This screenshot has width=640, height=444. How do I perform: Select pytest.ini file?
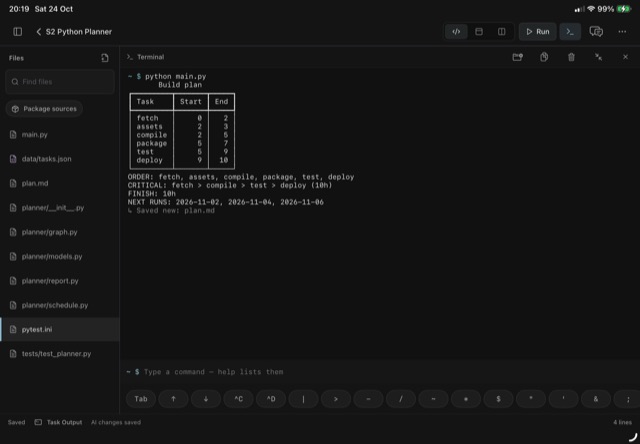pos(60,329)
